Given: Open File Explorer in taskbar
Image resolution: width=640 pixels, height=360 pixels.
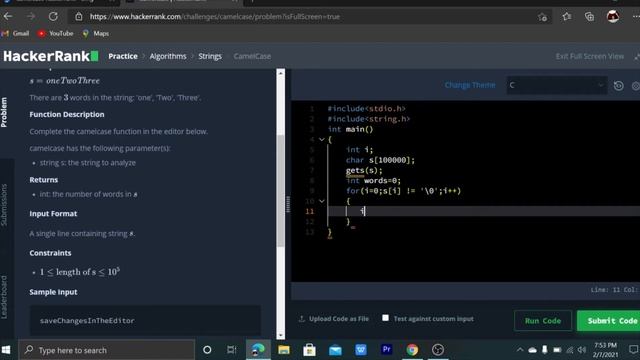Looking at the screenshot, I should click(x=284, y=350).
